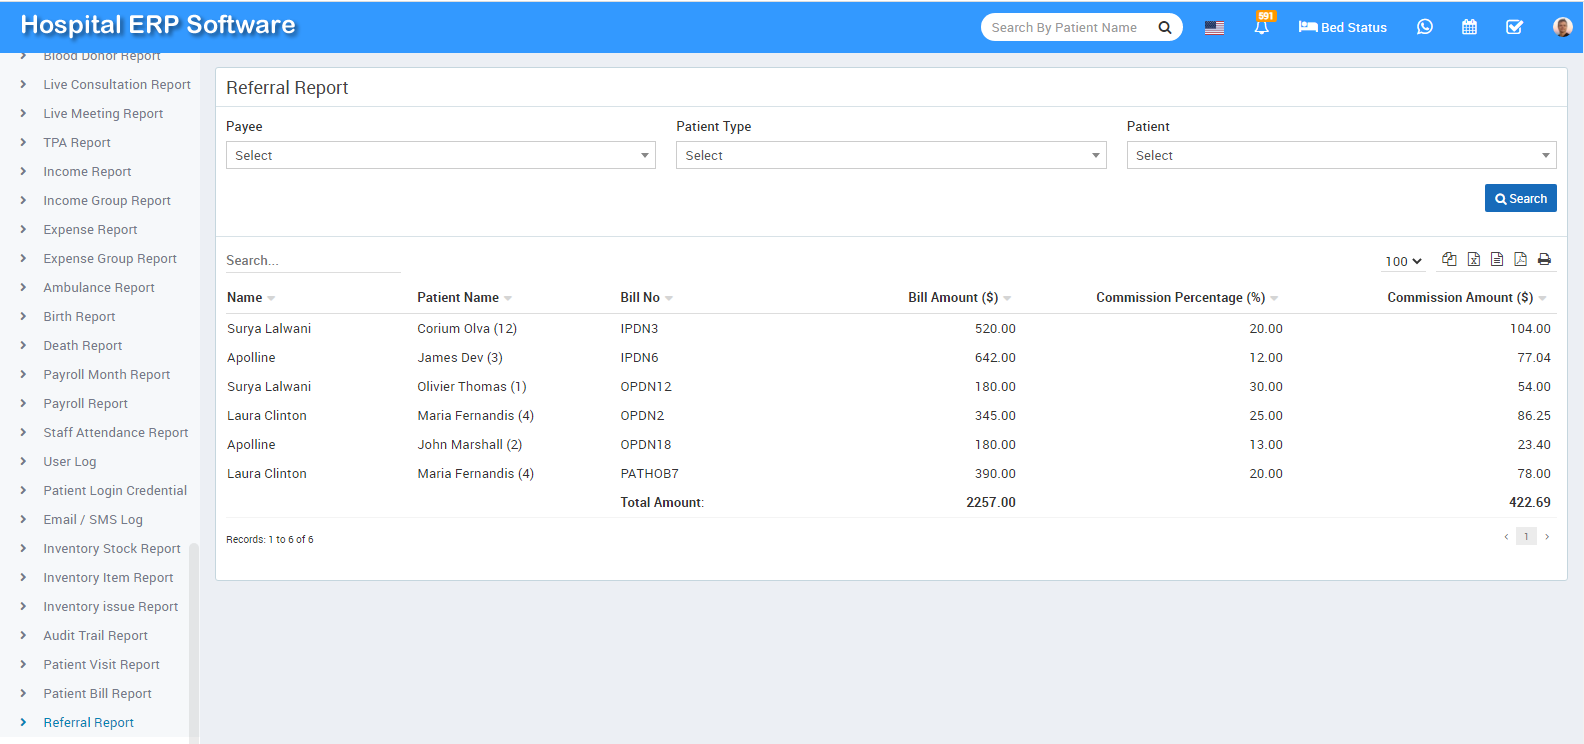Screen dimensions: 1584x744
Task: Export table as PDF
Action: click(1520, 259)
